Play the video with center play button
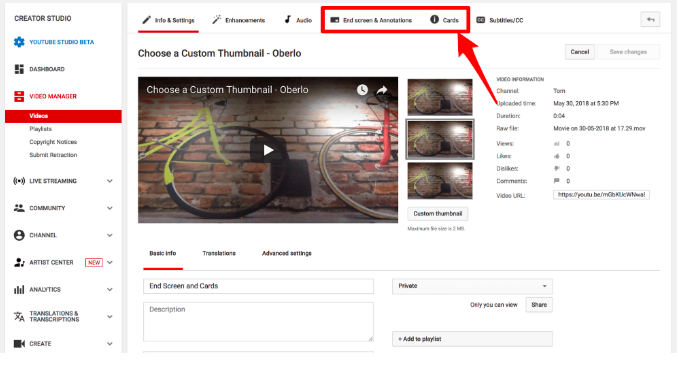Image resolution: width=678 pixels, height=376 pixels. click(268, 150)
